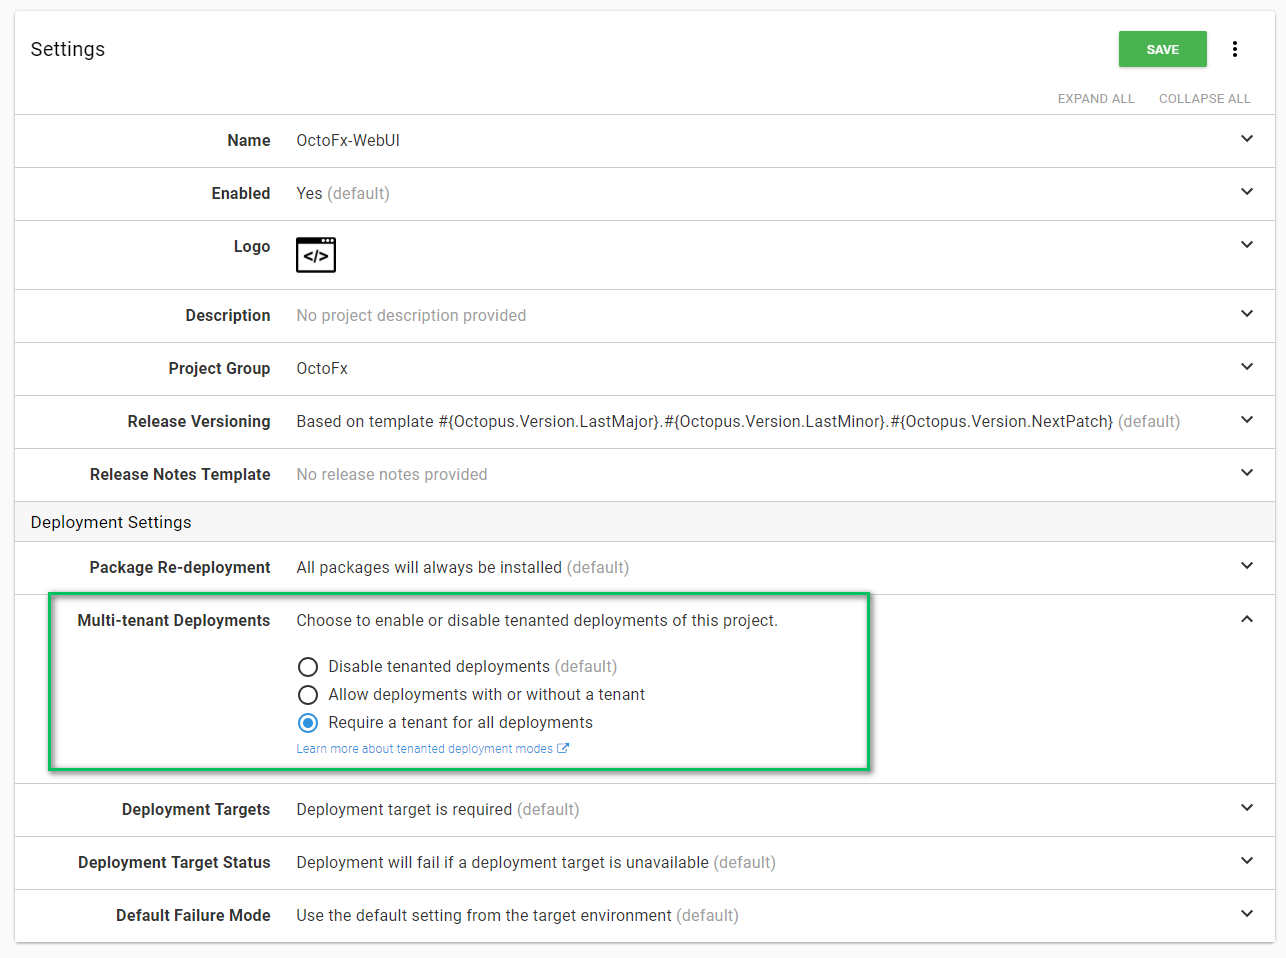
Task: Expand the Deployment Targets setting
Action: (x=1247, y=808)
